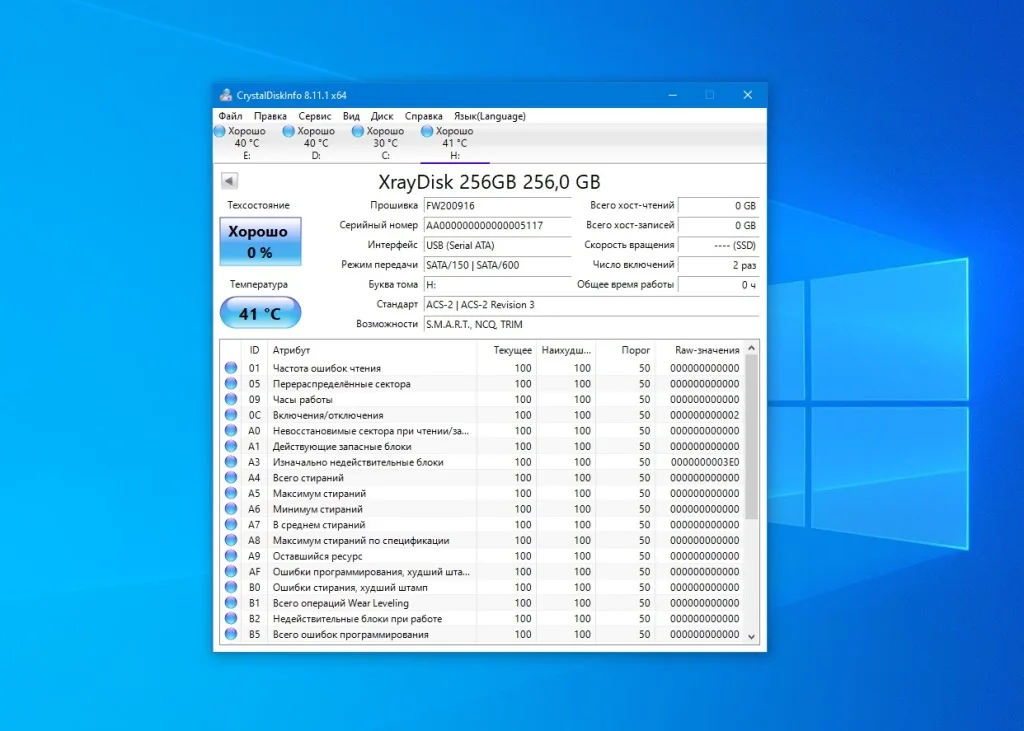Click status icon for Действующие запасные блоки
This screenshot has width=1024, height=731.
(231, 446)
